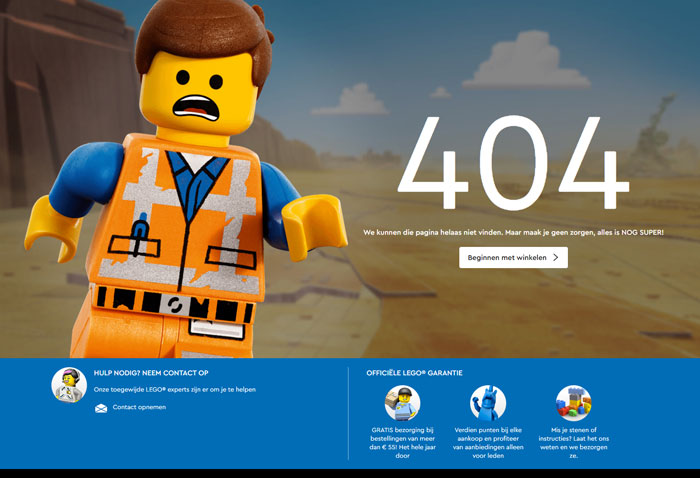Click the Emmet minifigure image
Screen dimensions: 700x478
pos(185,179)
